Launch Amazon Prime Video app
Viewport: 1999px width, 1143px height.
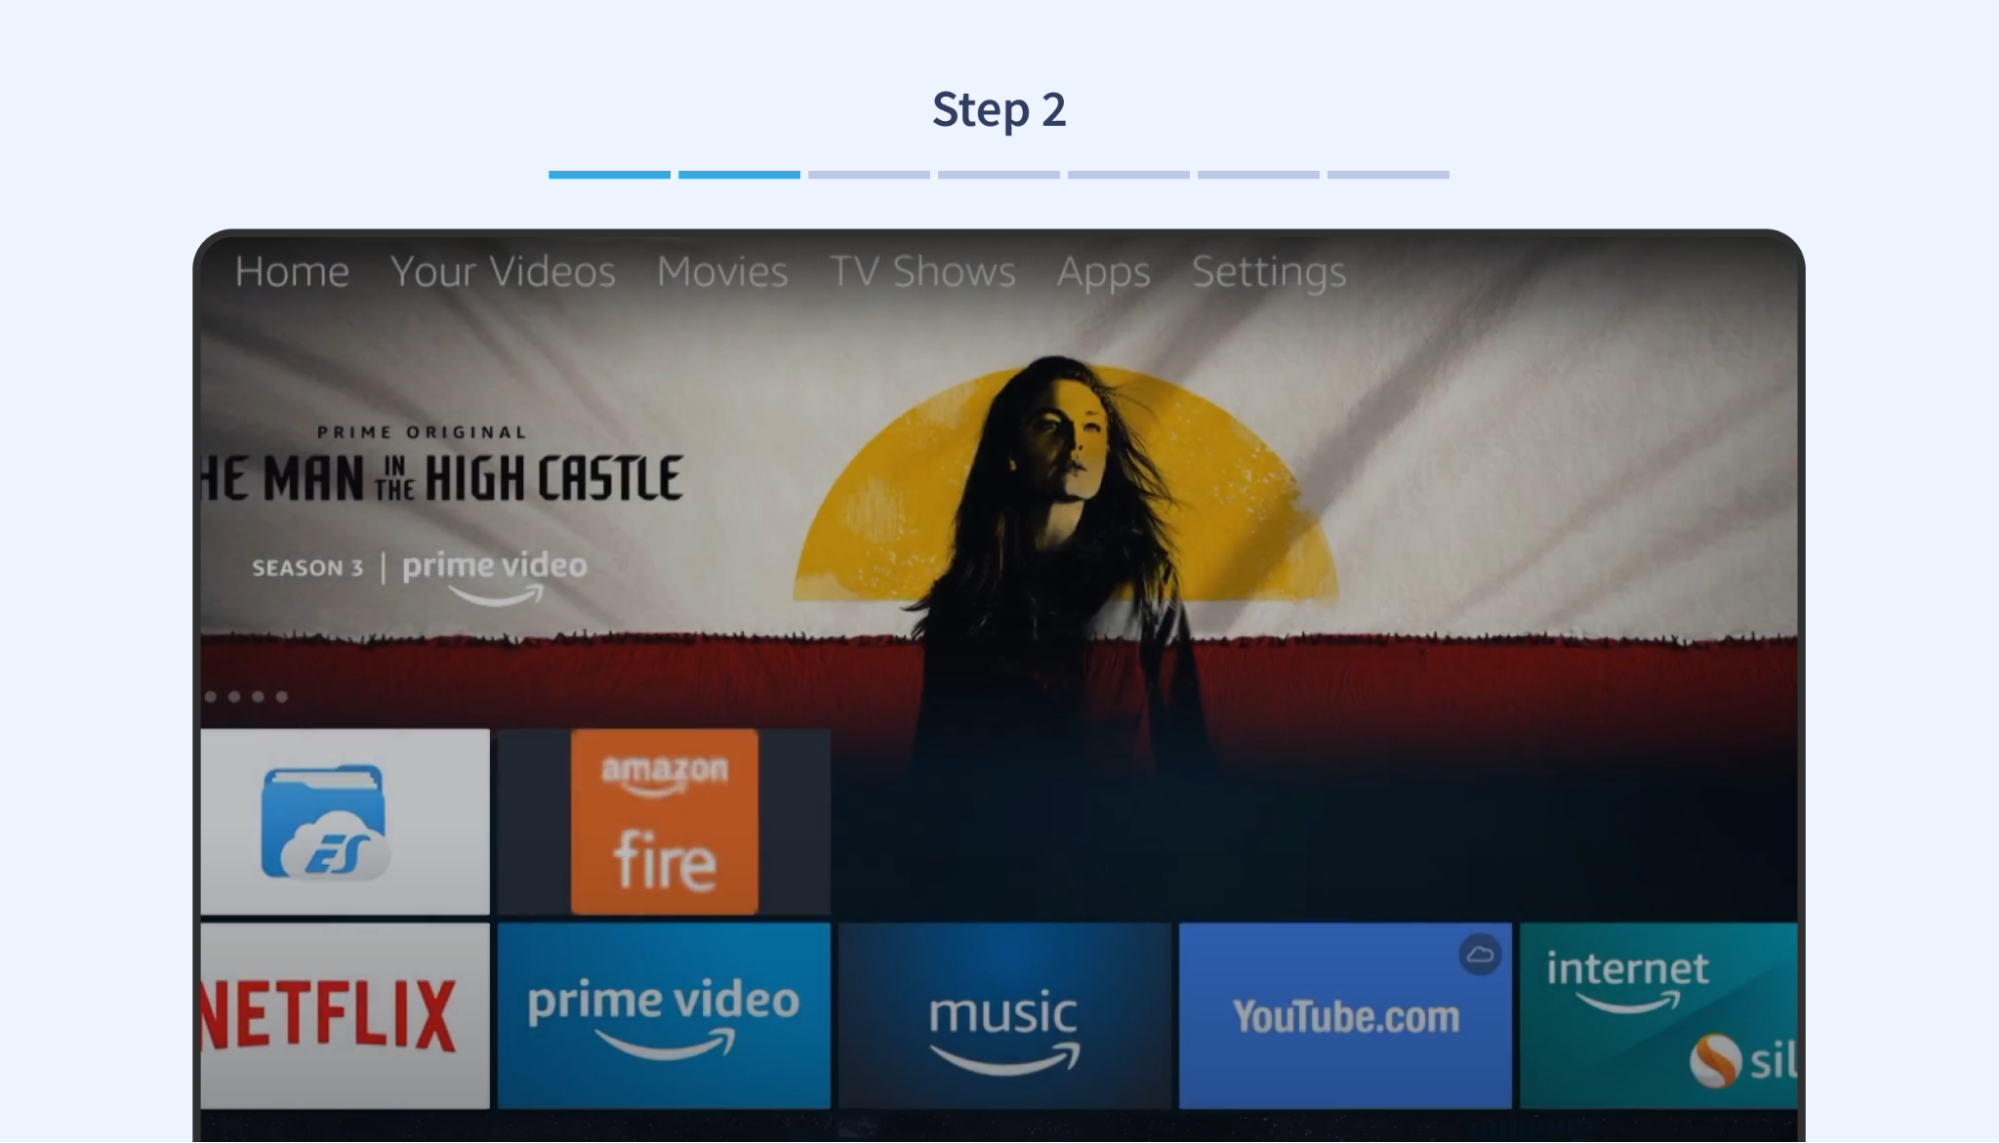tap(663, 1013)
